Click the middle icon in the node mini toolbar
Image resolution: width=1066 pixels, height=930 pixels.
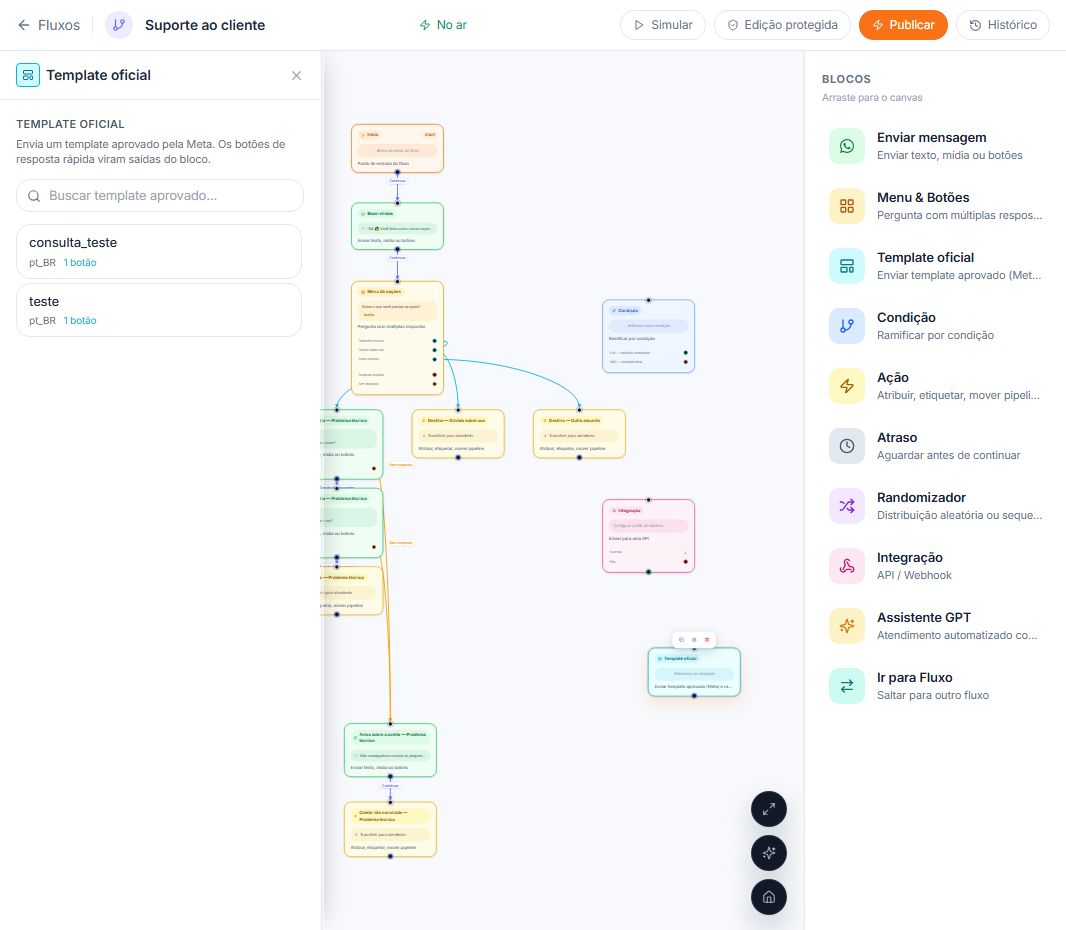tap(694, 640)
